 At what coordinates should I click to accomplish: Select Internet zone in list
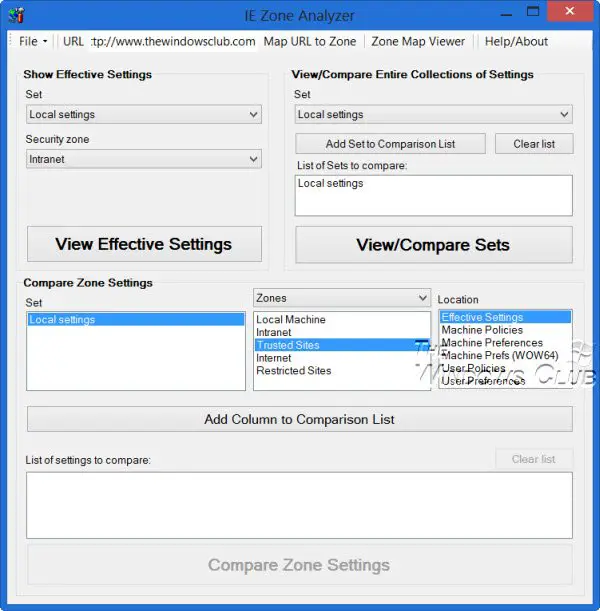tap(342, 358)
